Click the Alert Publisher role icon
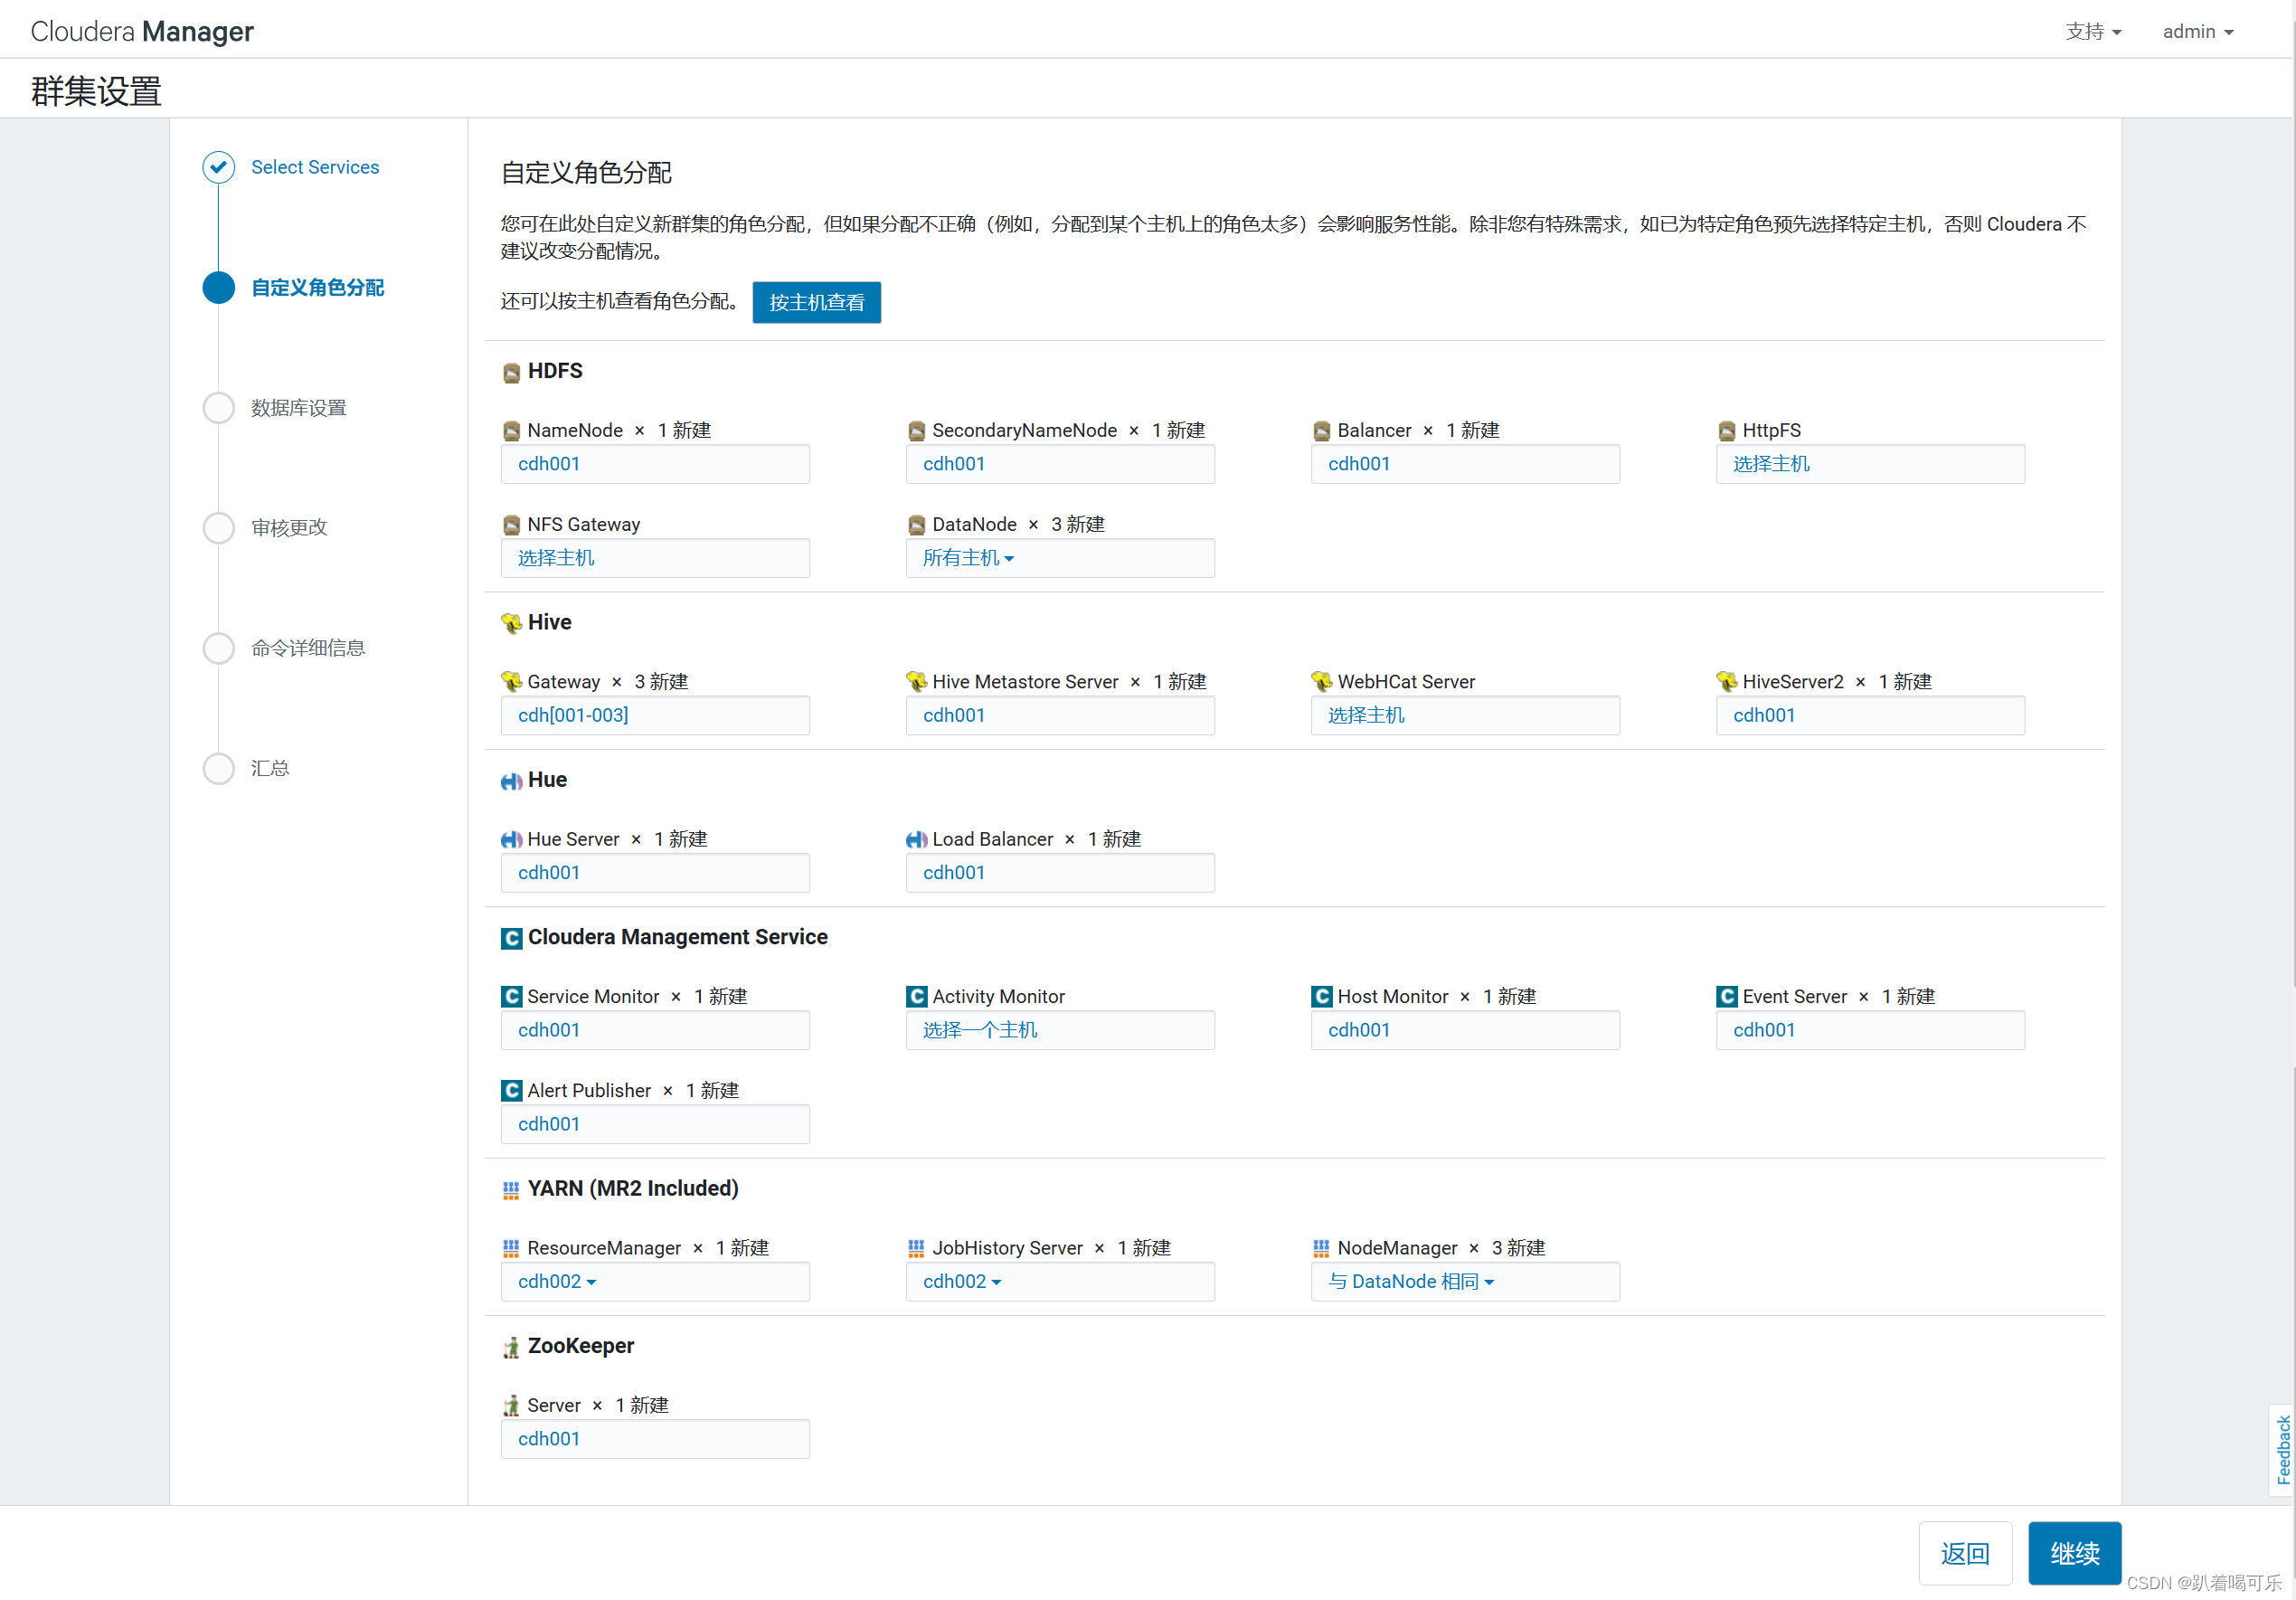2296x1600 pixels. coord(511,1091)
